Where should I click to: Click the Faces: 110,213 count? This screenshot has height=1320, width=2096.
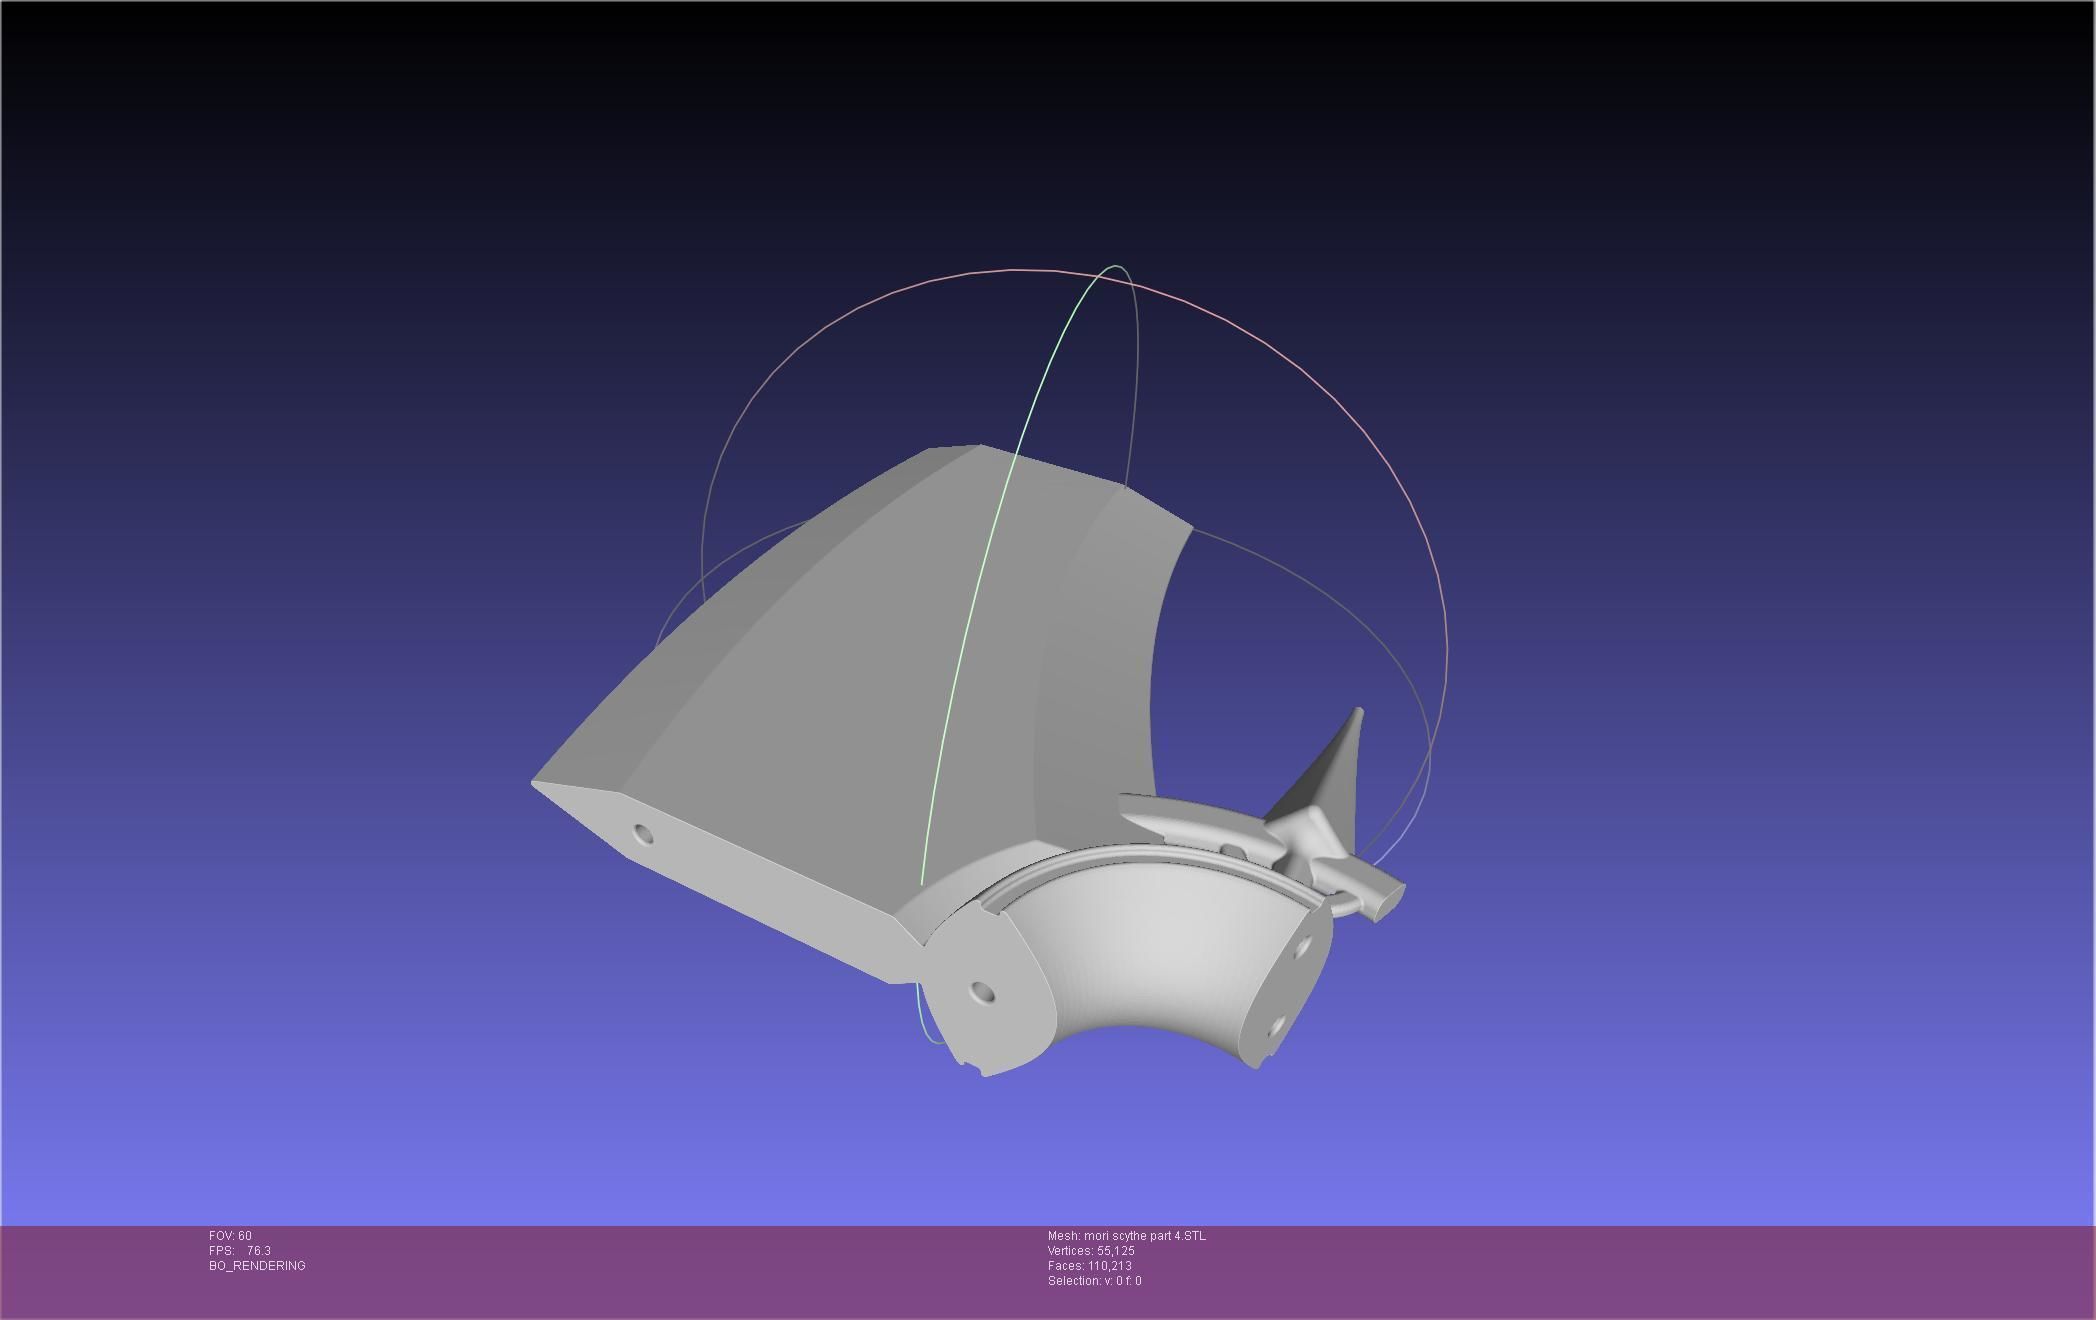(1090, 1266)
